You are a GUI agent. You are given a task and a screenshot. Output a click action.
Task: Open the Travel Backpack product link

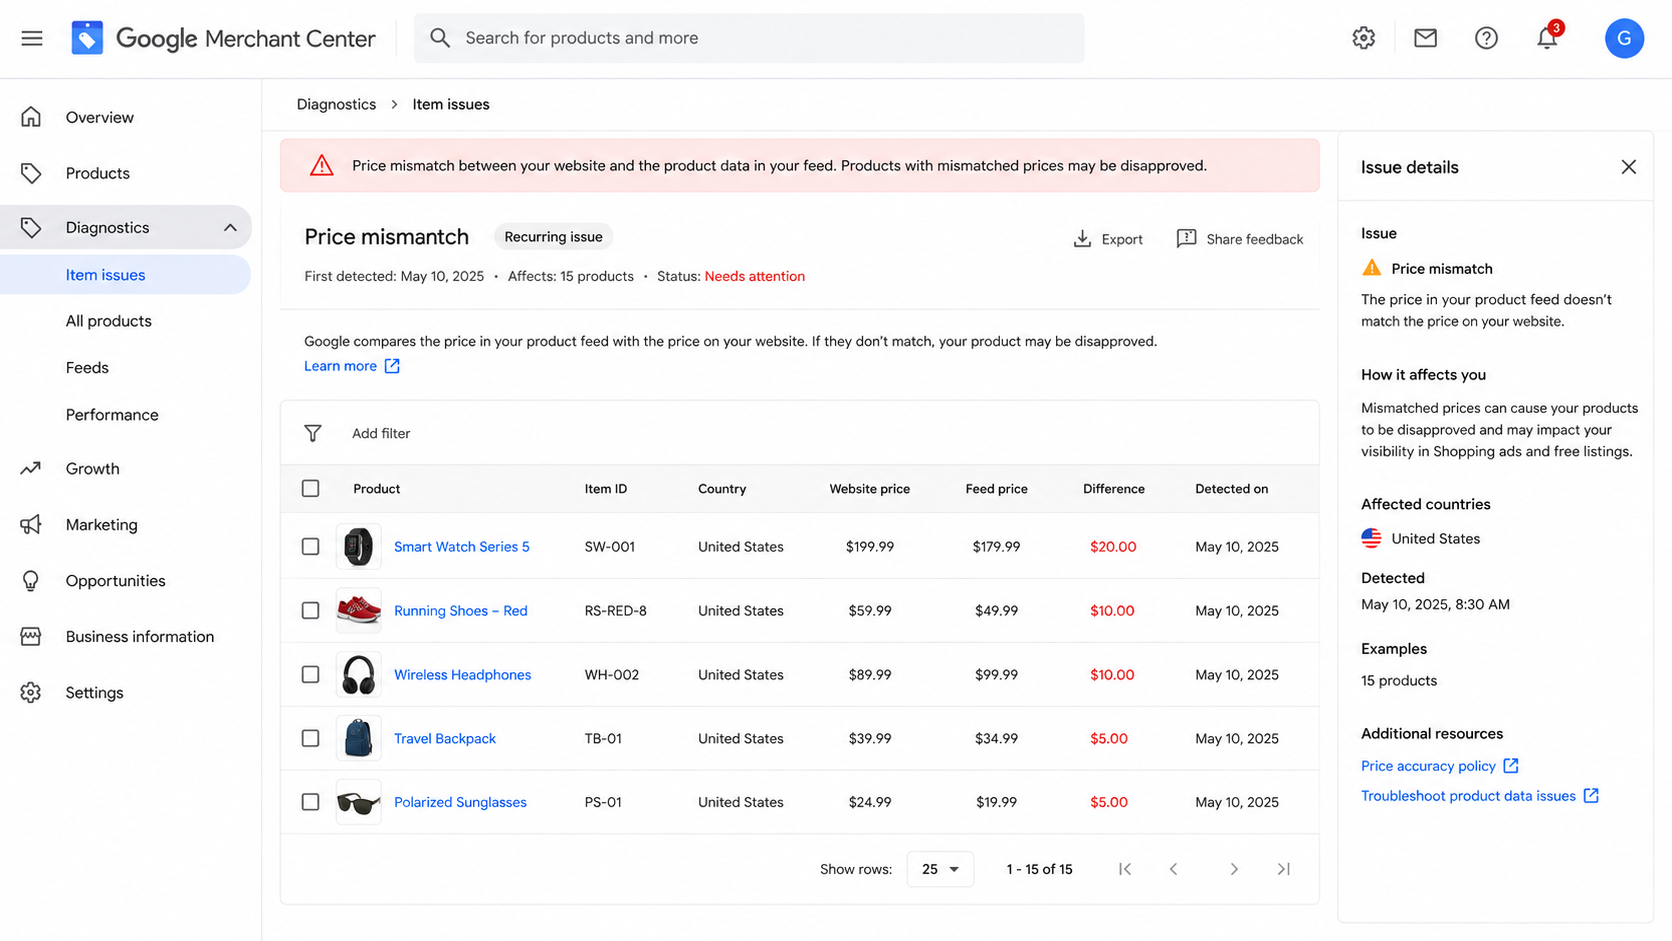click(x=445, y=739)
